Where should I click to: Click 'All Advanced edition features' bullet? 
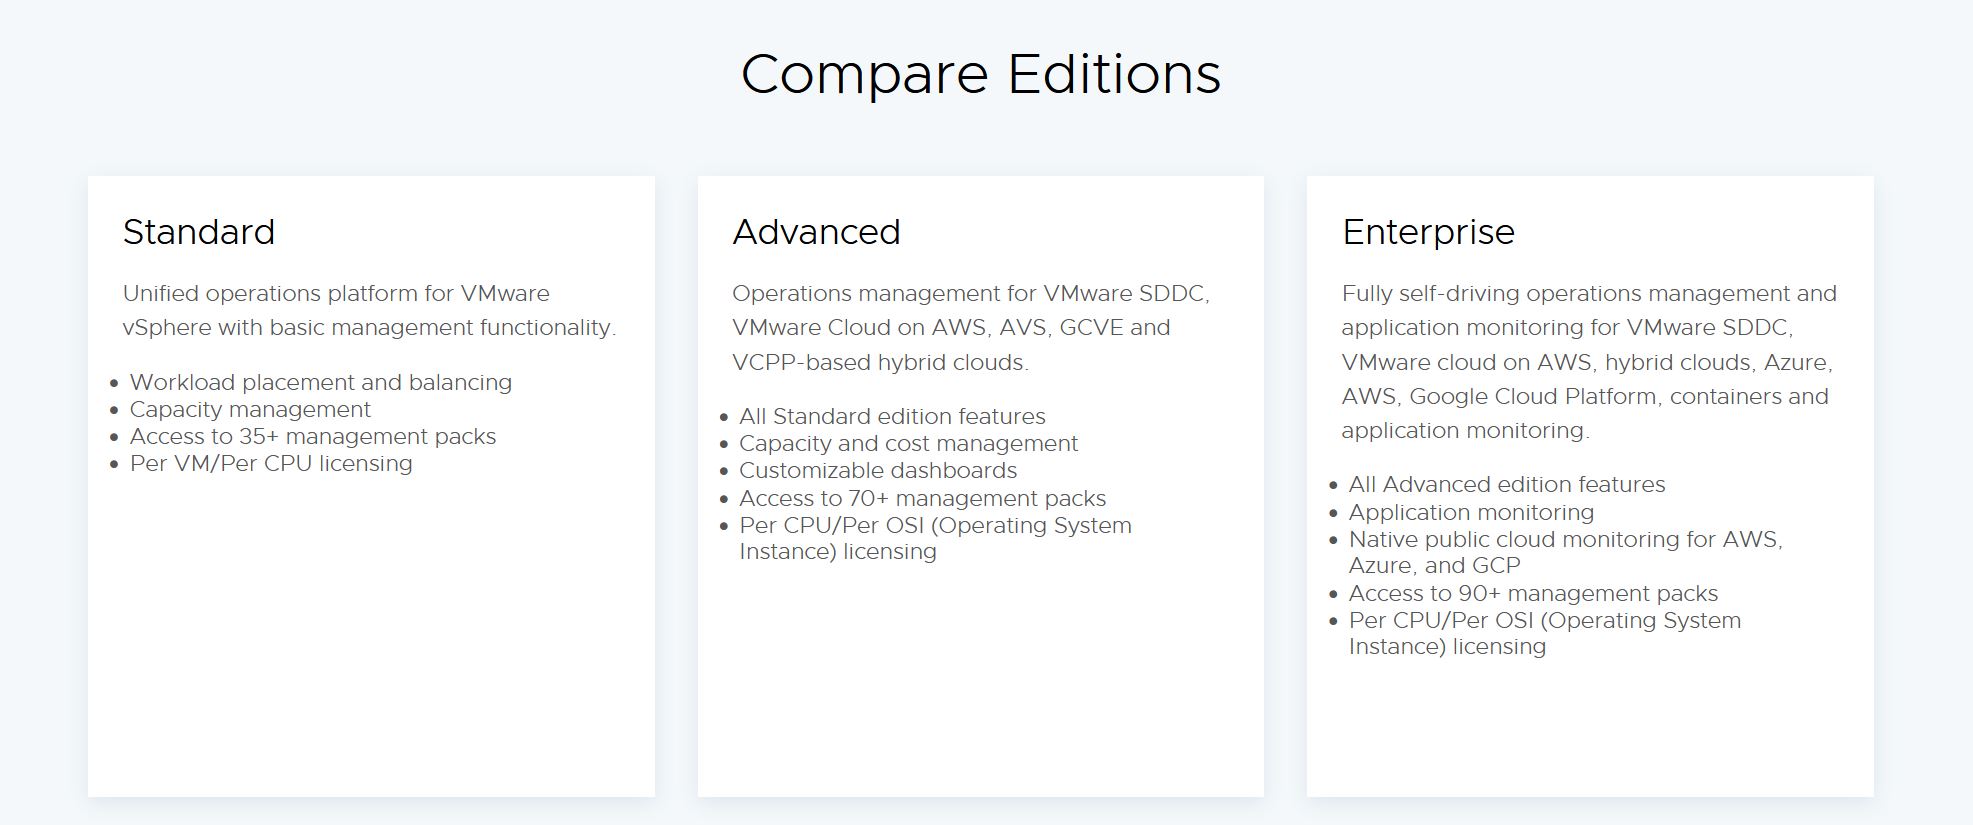[1506, 484]
